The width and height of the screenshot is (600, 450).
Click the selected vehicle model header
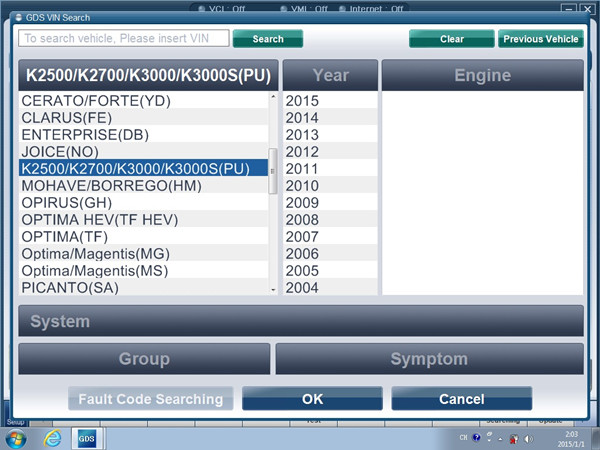148,75
